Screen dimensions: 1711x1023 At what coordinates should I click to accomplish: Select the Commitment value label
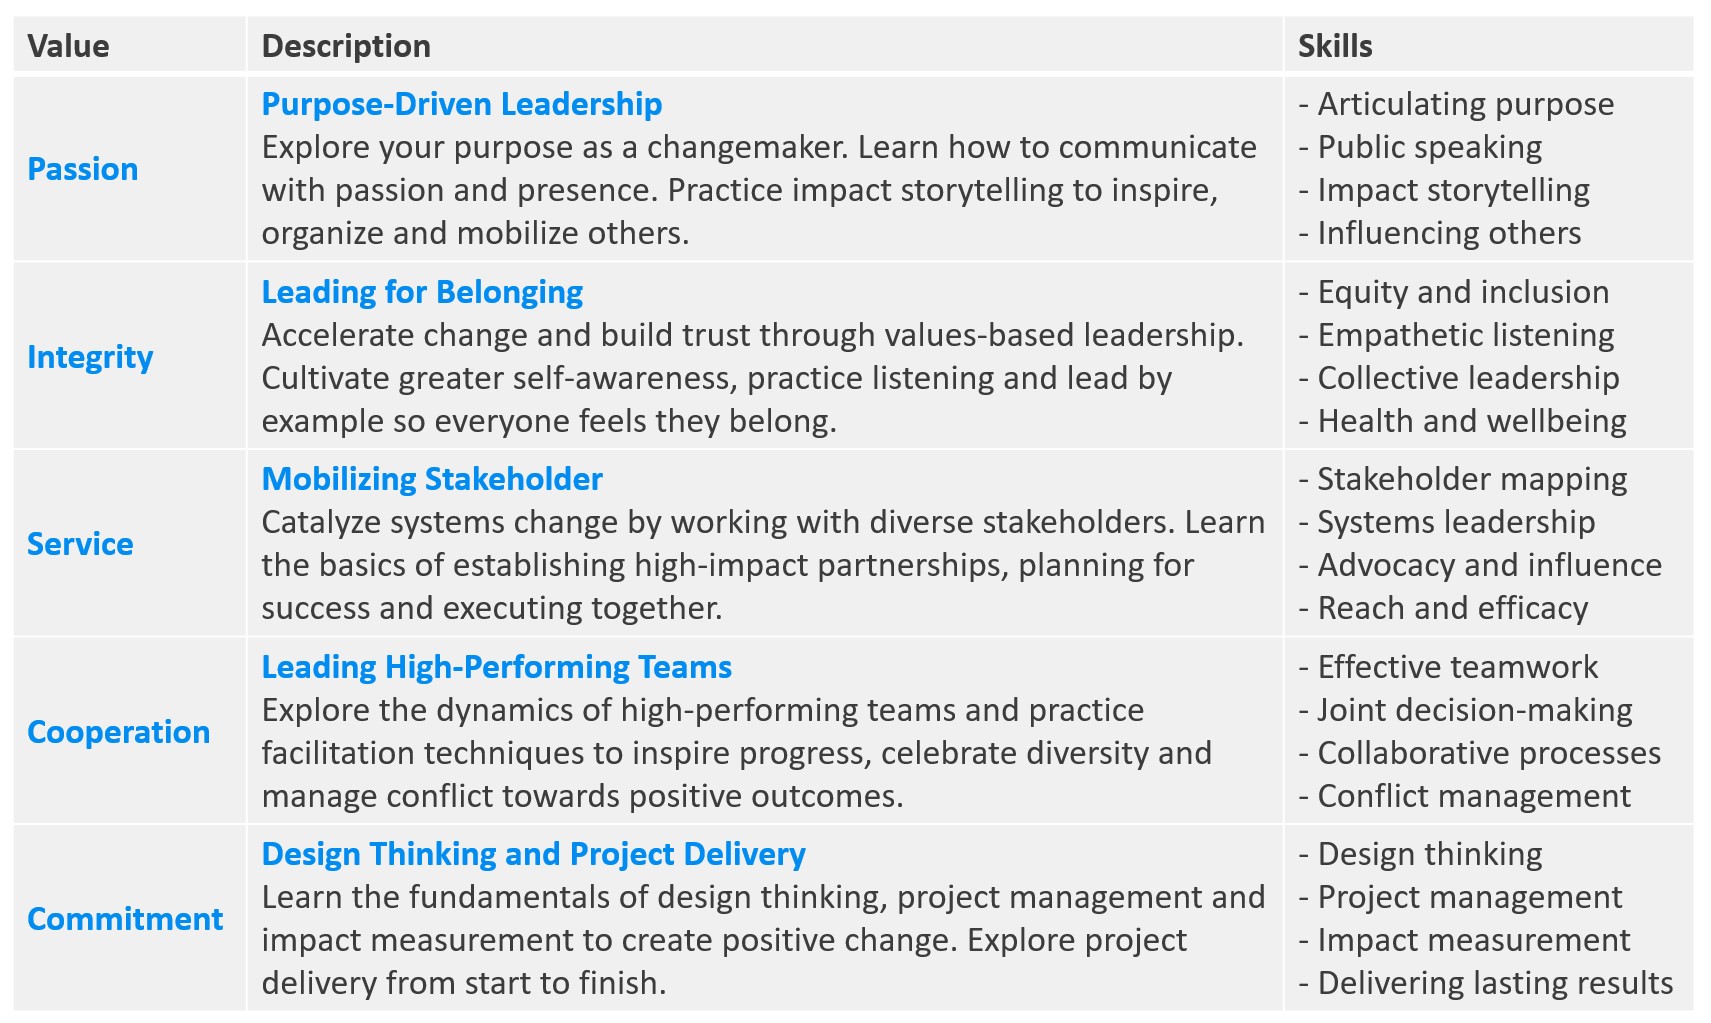125,919
